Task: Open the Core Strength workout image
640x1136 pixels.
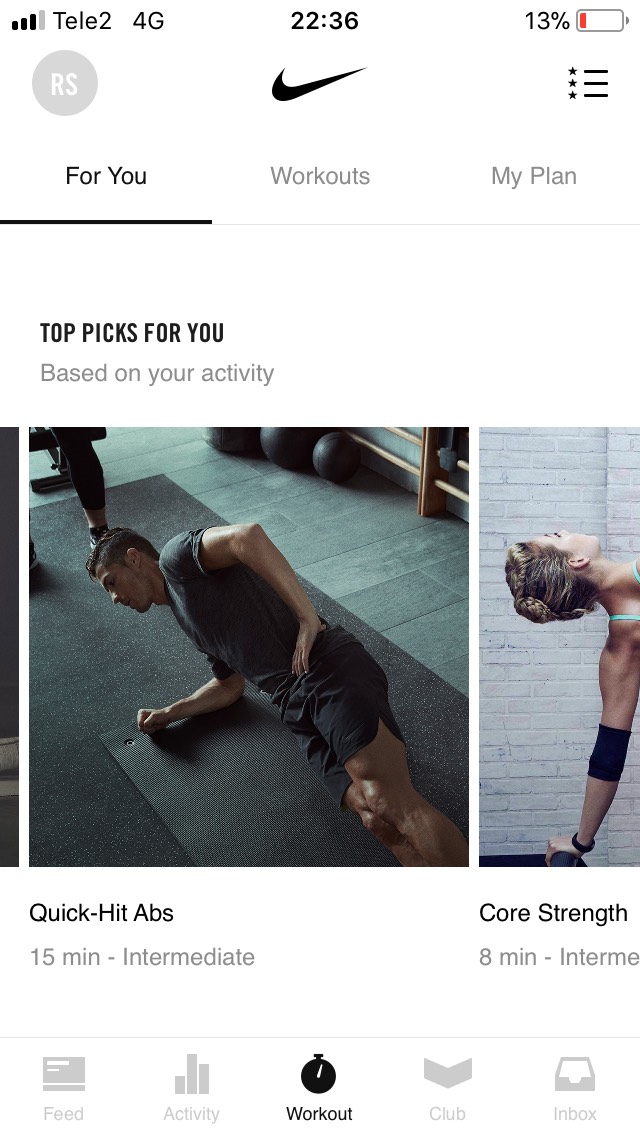Action: [x=560, y=647]
